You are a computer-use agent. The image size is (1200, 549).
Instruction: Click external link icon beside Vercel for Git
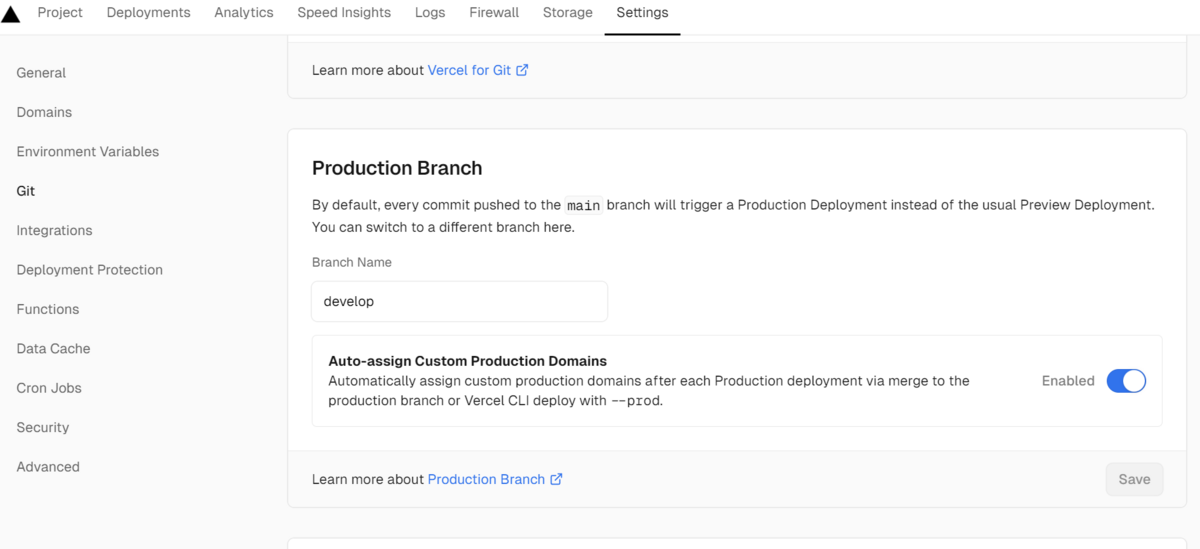click(522, 70)
